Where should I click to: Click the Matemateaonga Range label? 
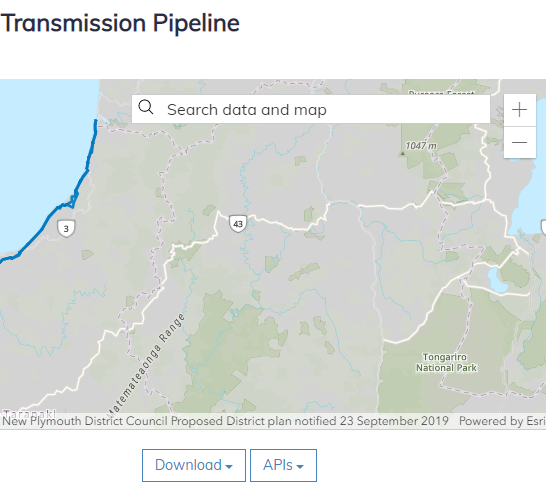point(146,365)
